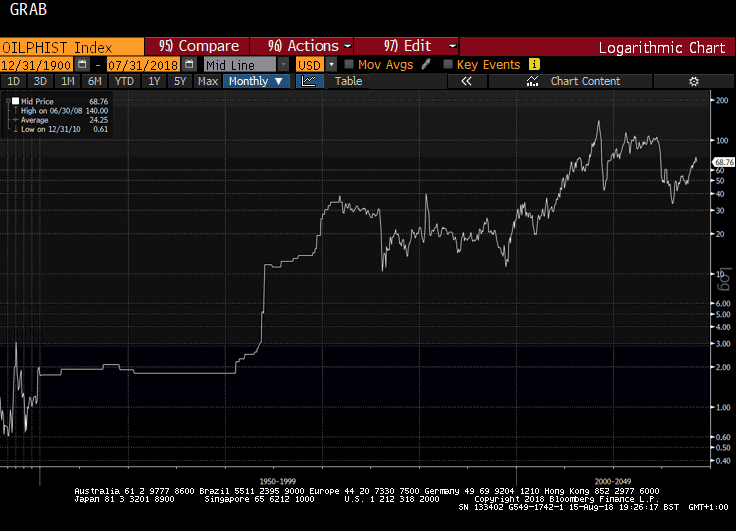The image size is (736, 531).
Task: Collapse the Mid Price legend tree
Action: (x=8, y=101)
